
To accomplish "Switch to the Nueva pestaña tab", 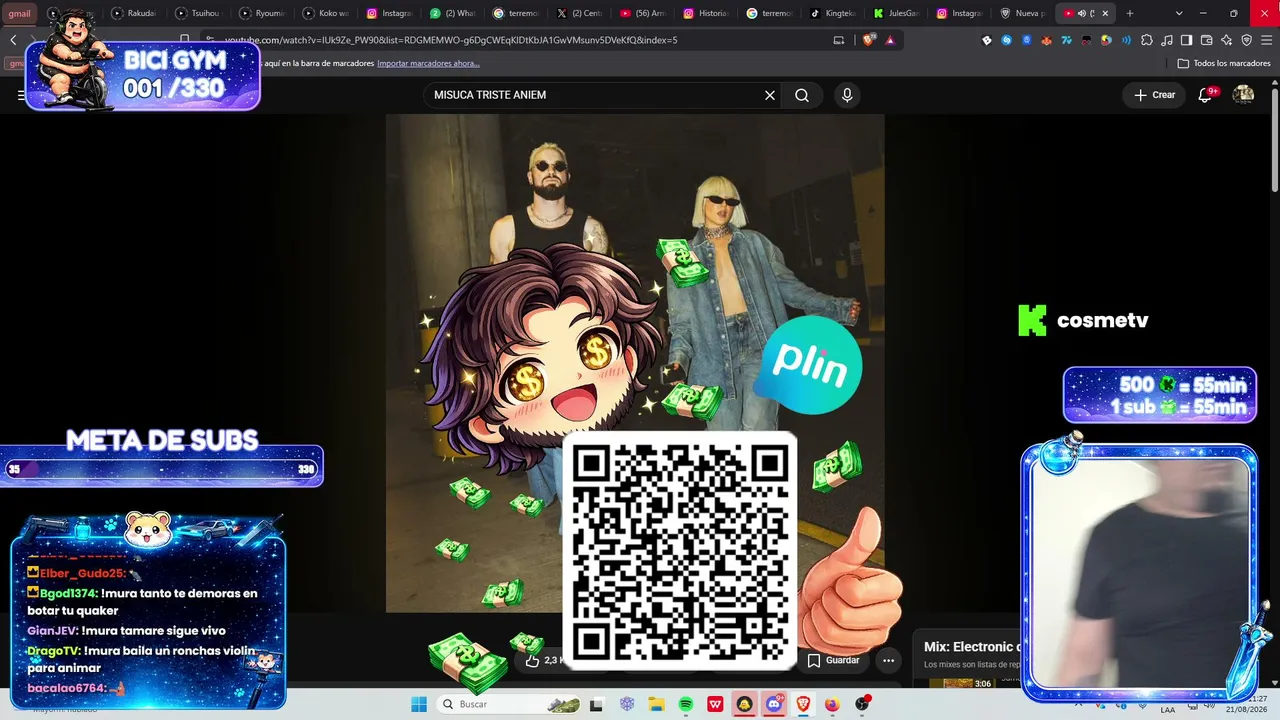I will pos(1022,13).
